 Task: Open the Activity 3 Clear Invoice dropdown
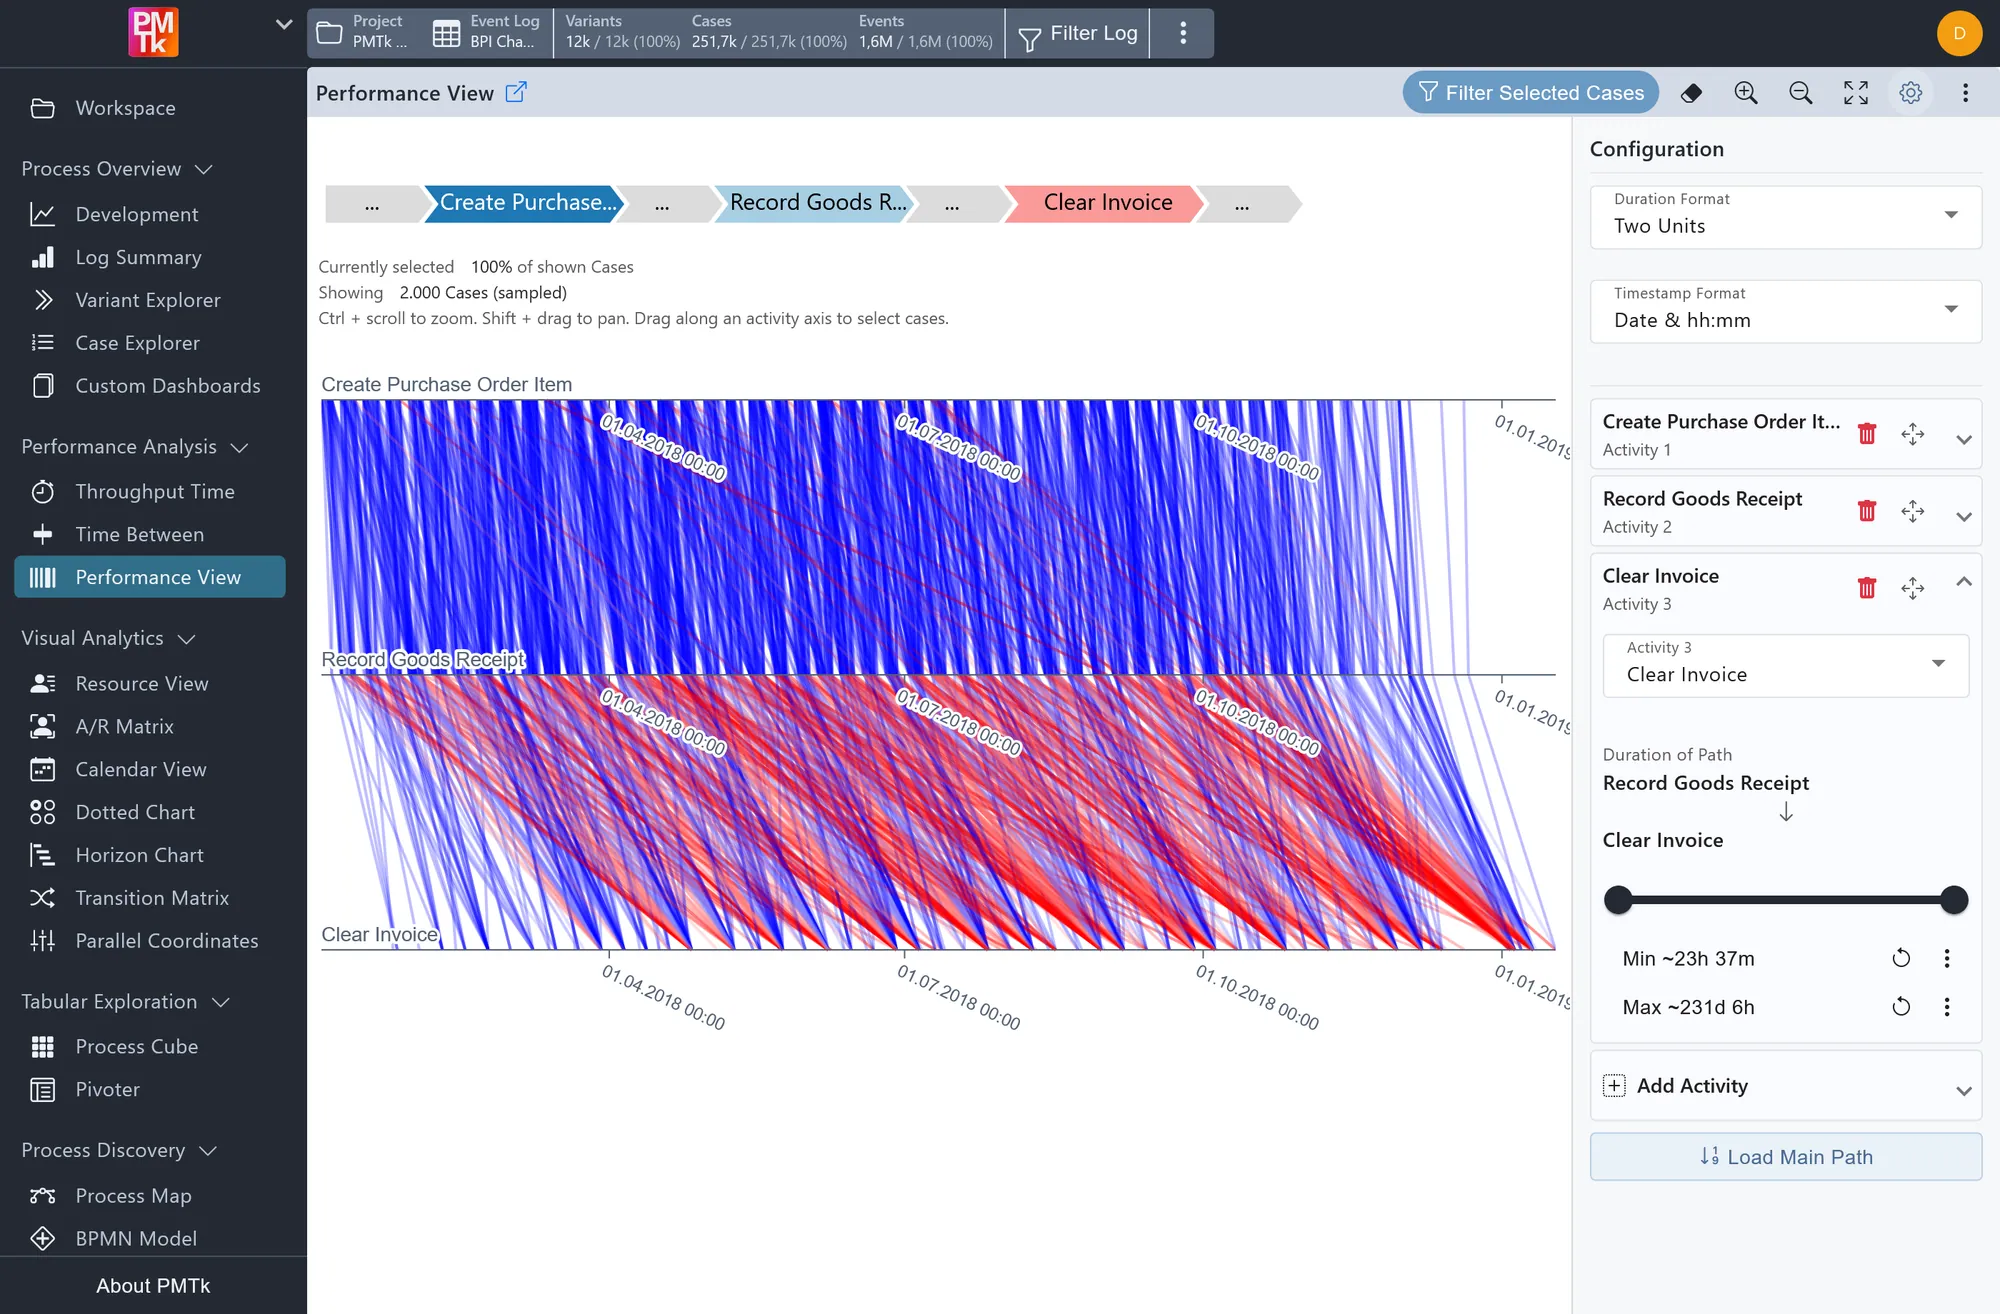[1786, 665]
